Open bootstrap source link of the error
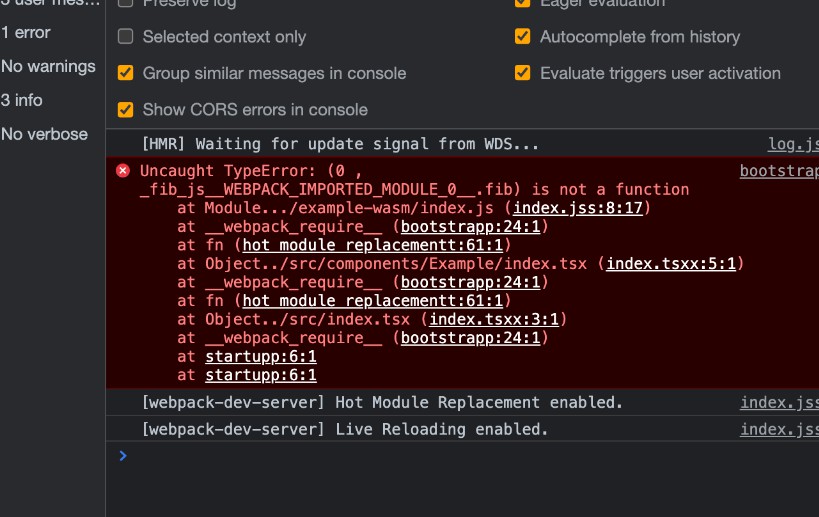 pos(779,171)
